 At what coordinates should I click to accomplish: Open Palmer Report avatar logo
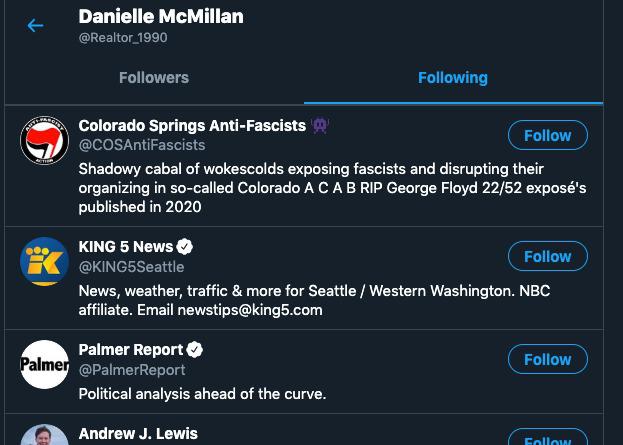[44, 365]
